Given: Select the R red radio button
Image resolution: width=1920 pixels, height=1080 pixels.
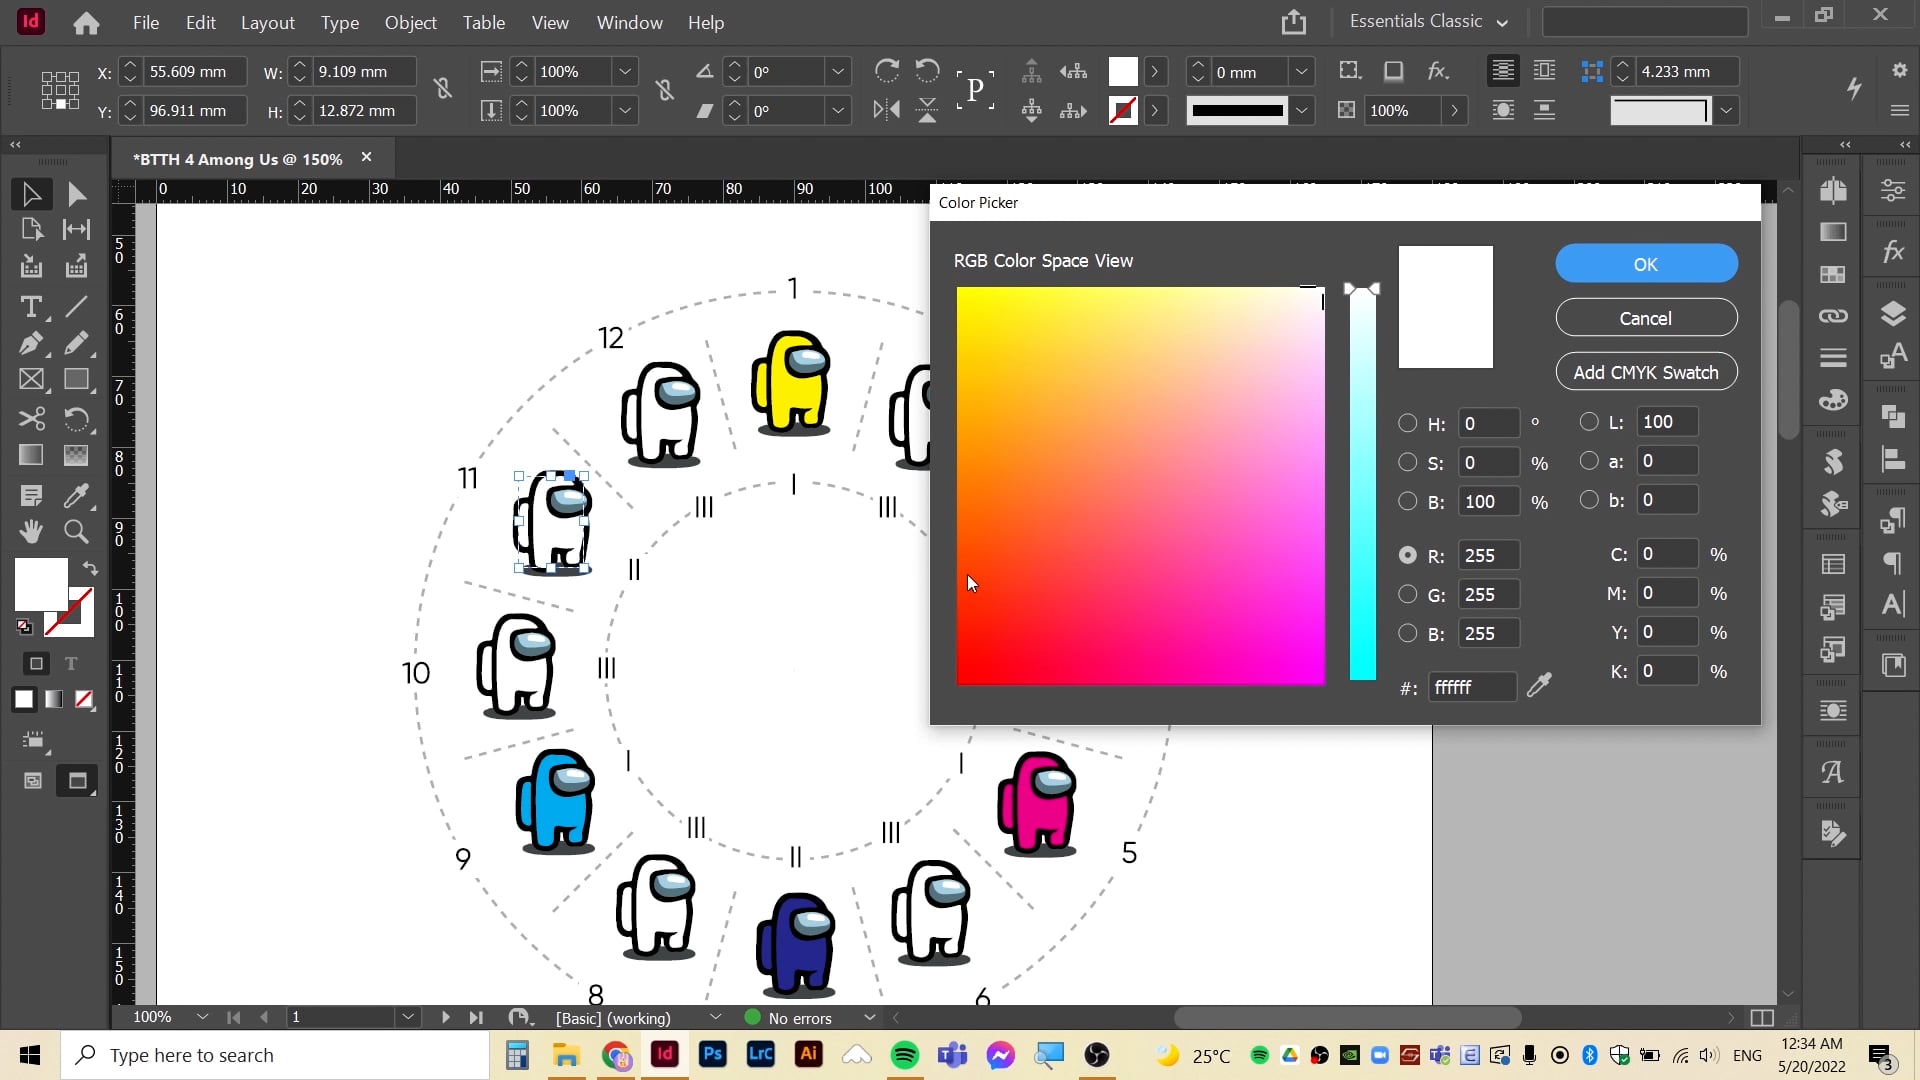Looking at the screenshot, I should [1407, 555].
